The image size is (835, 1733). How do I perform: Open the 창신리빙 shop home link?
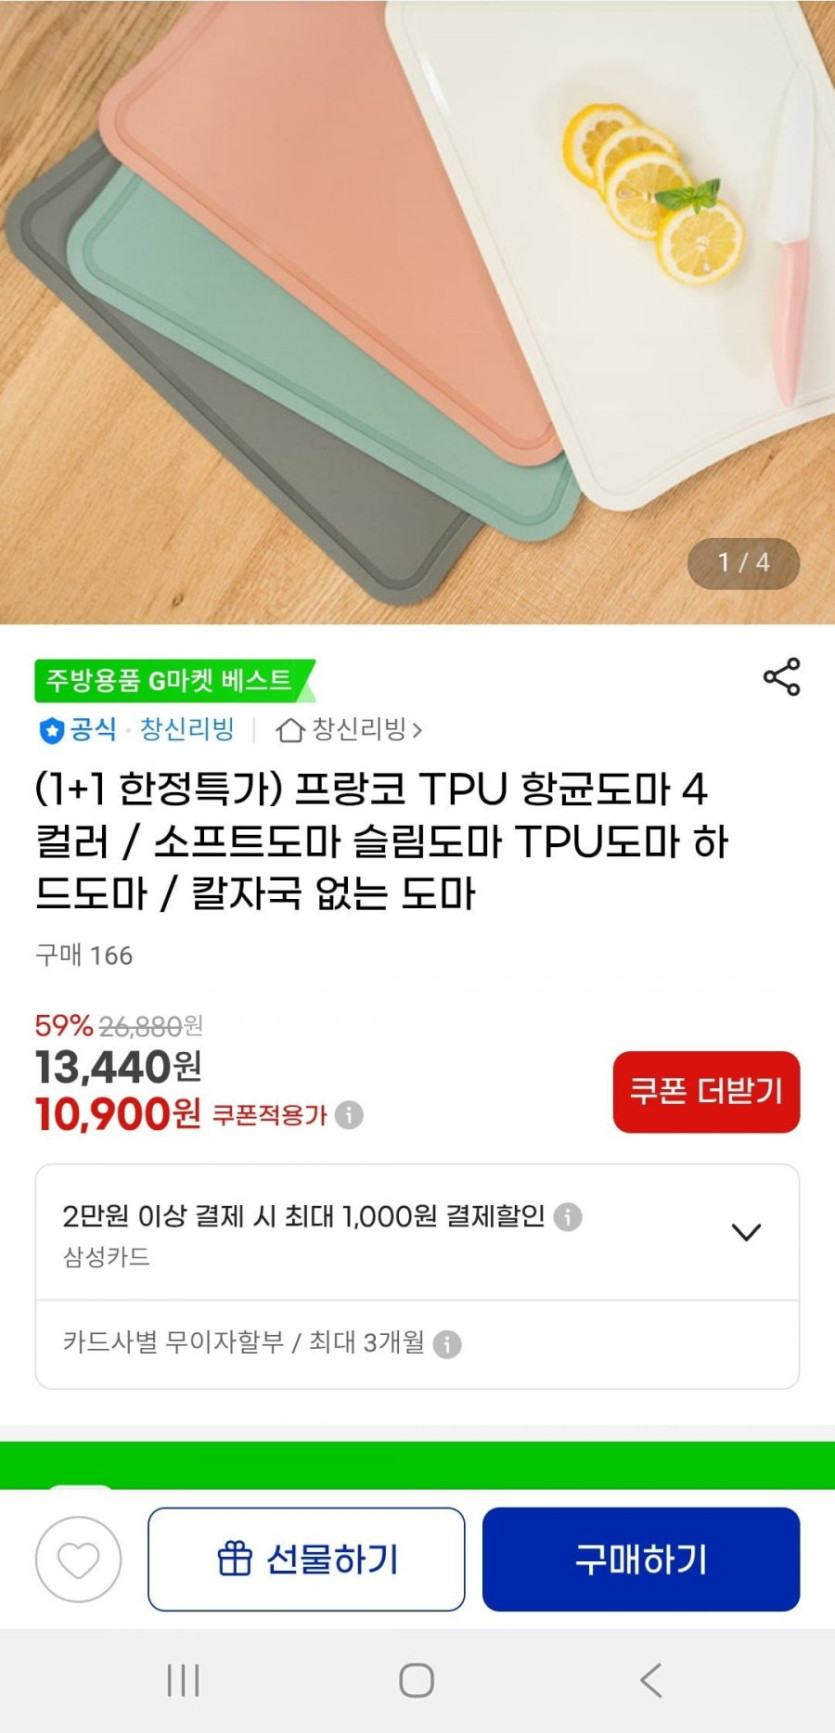[349, 729]
